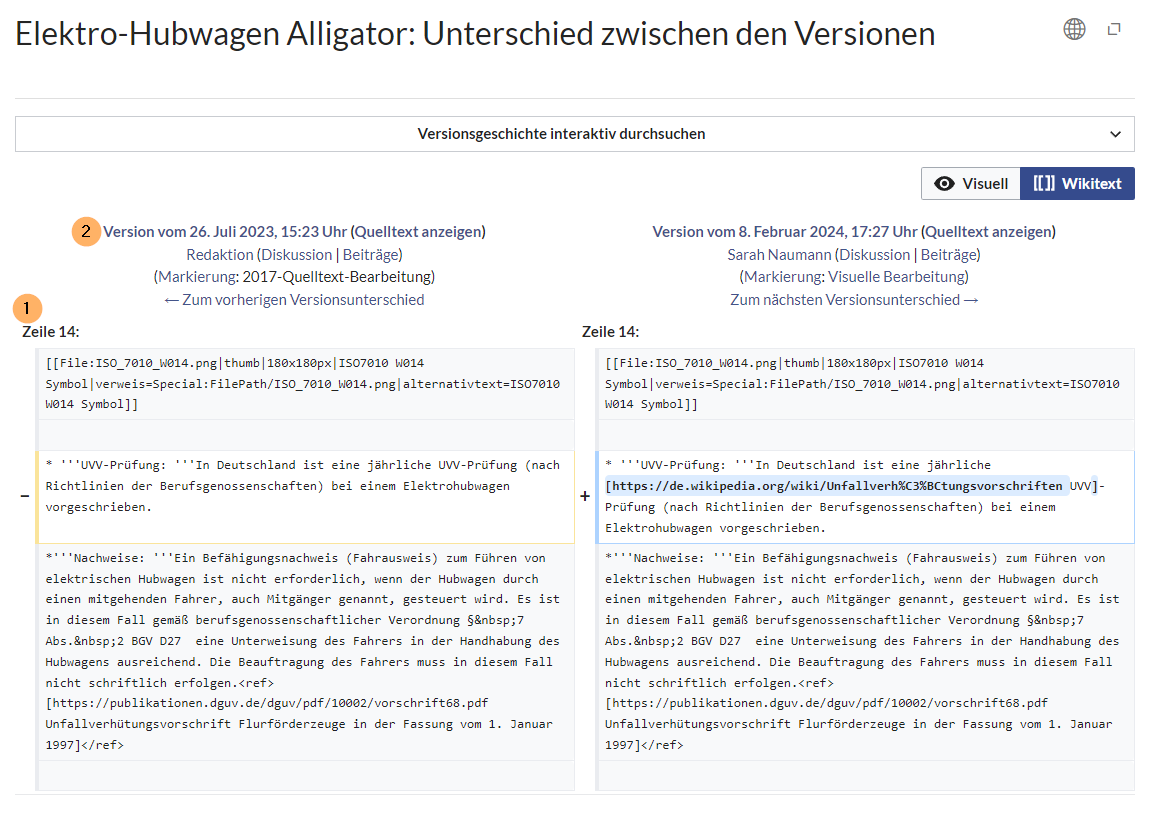Click the orange annotation marker 1

[29, 306]
